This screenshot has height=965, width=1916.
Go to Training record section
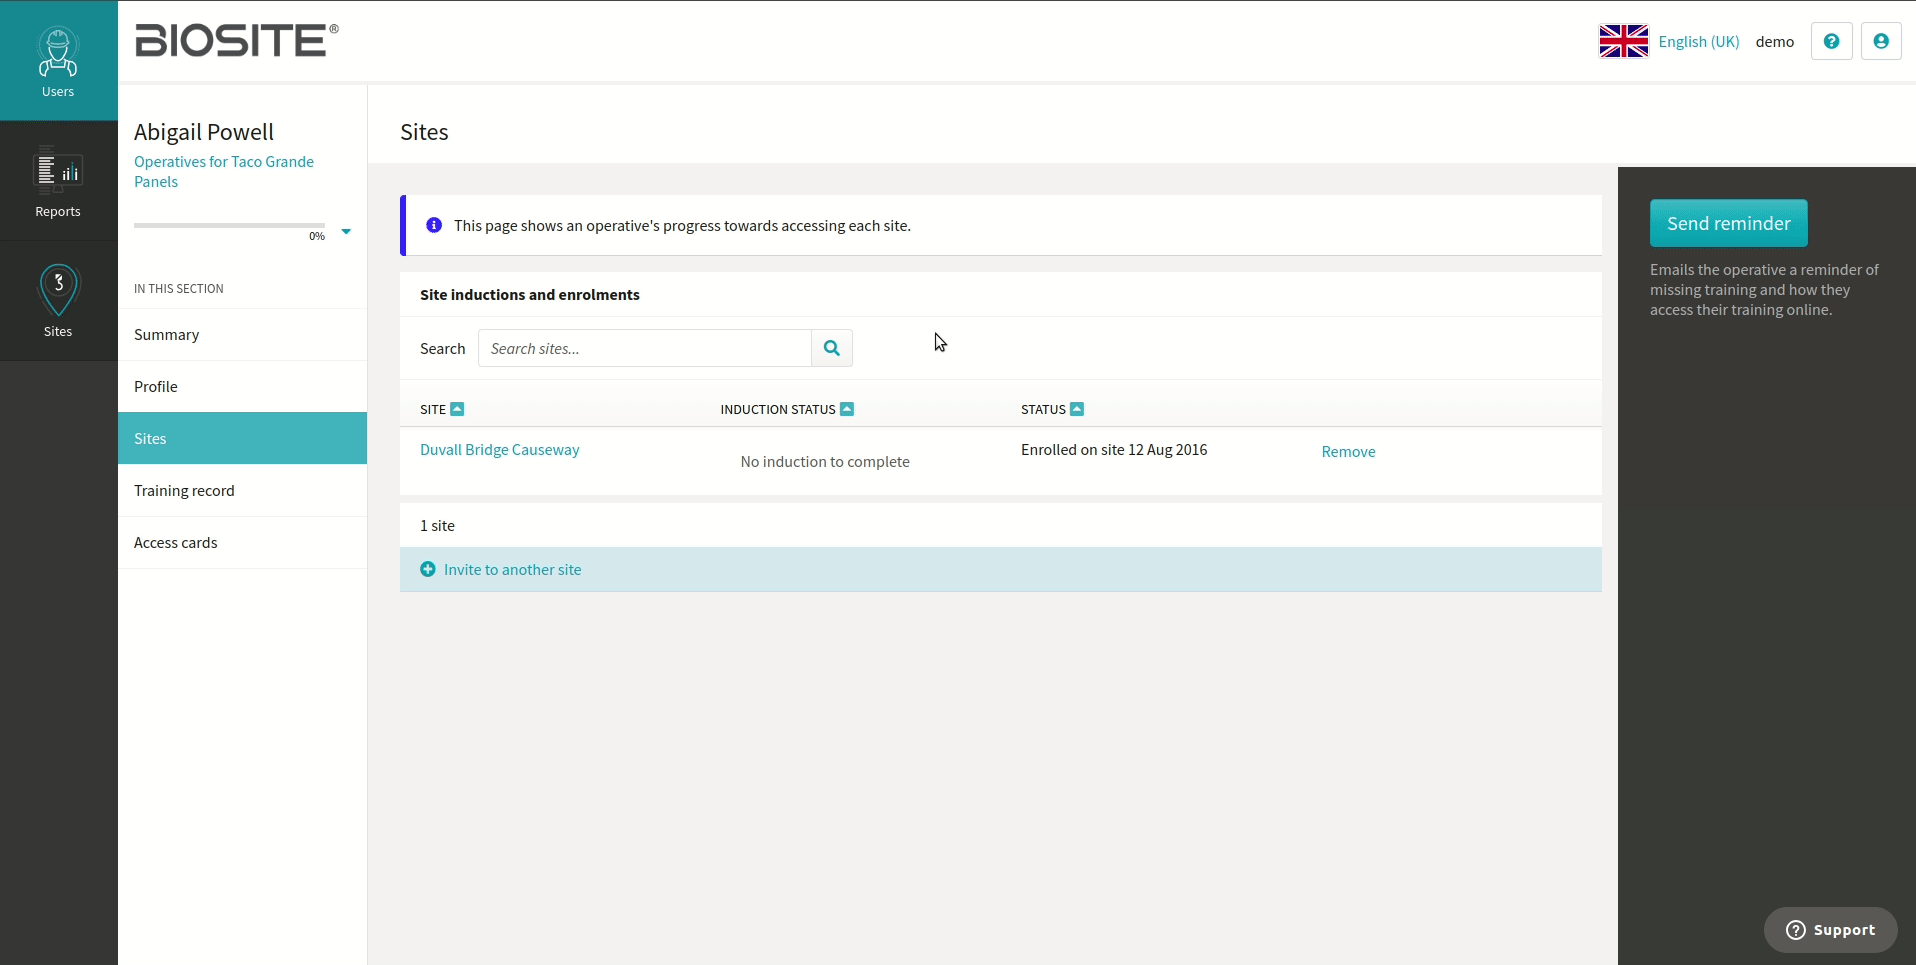(184, 491)
